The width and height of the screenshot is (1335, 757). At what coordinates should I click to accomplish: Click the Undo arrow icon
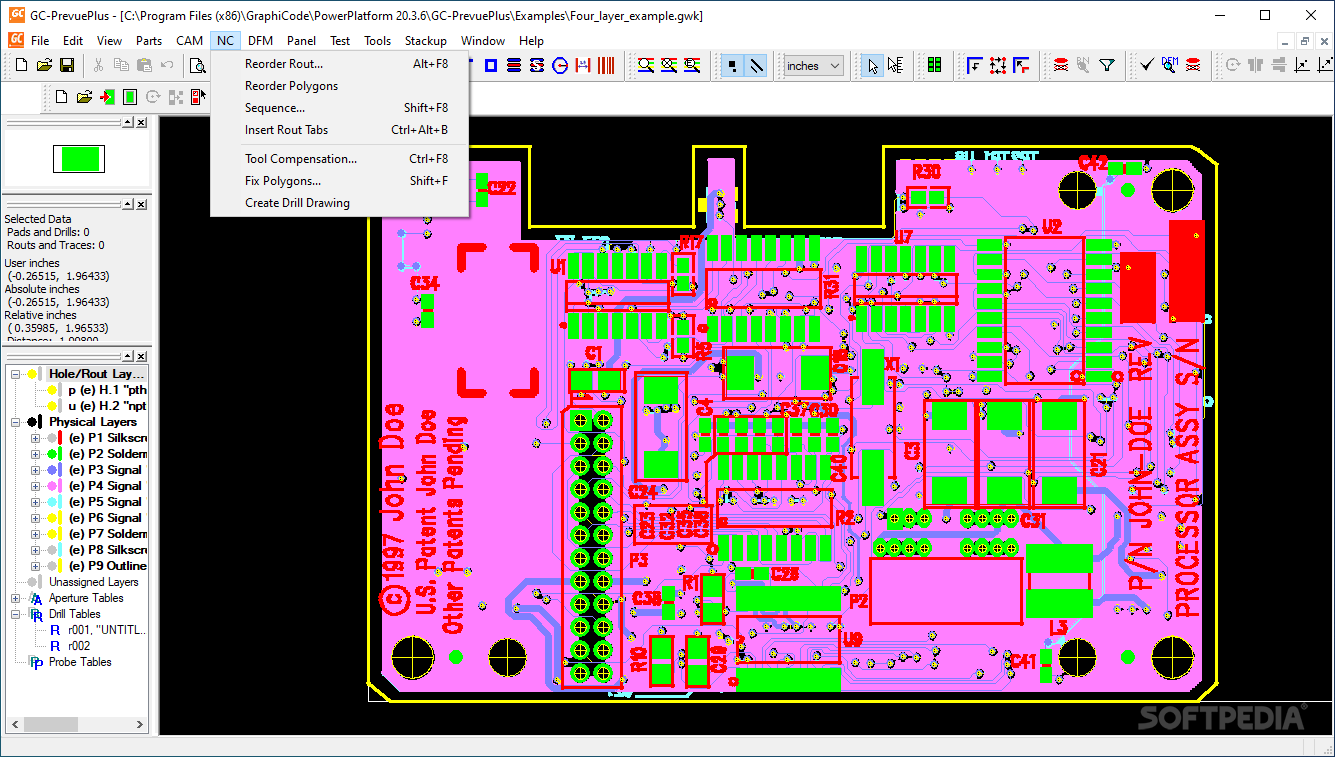click(168, 66)
